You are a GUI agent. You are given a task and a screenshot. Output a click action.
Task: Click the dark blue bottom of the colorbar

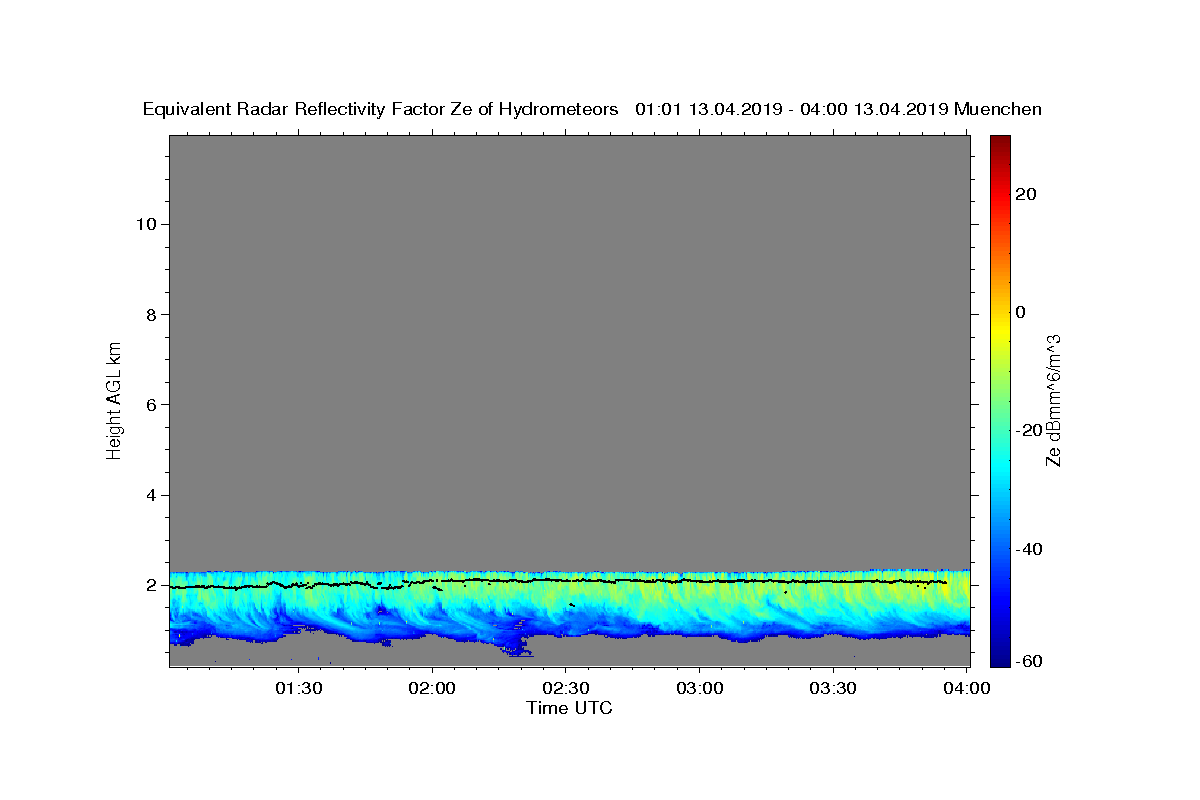[1000, 655]
